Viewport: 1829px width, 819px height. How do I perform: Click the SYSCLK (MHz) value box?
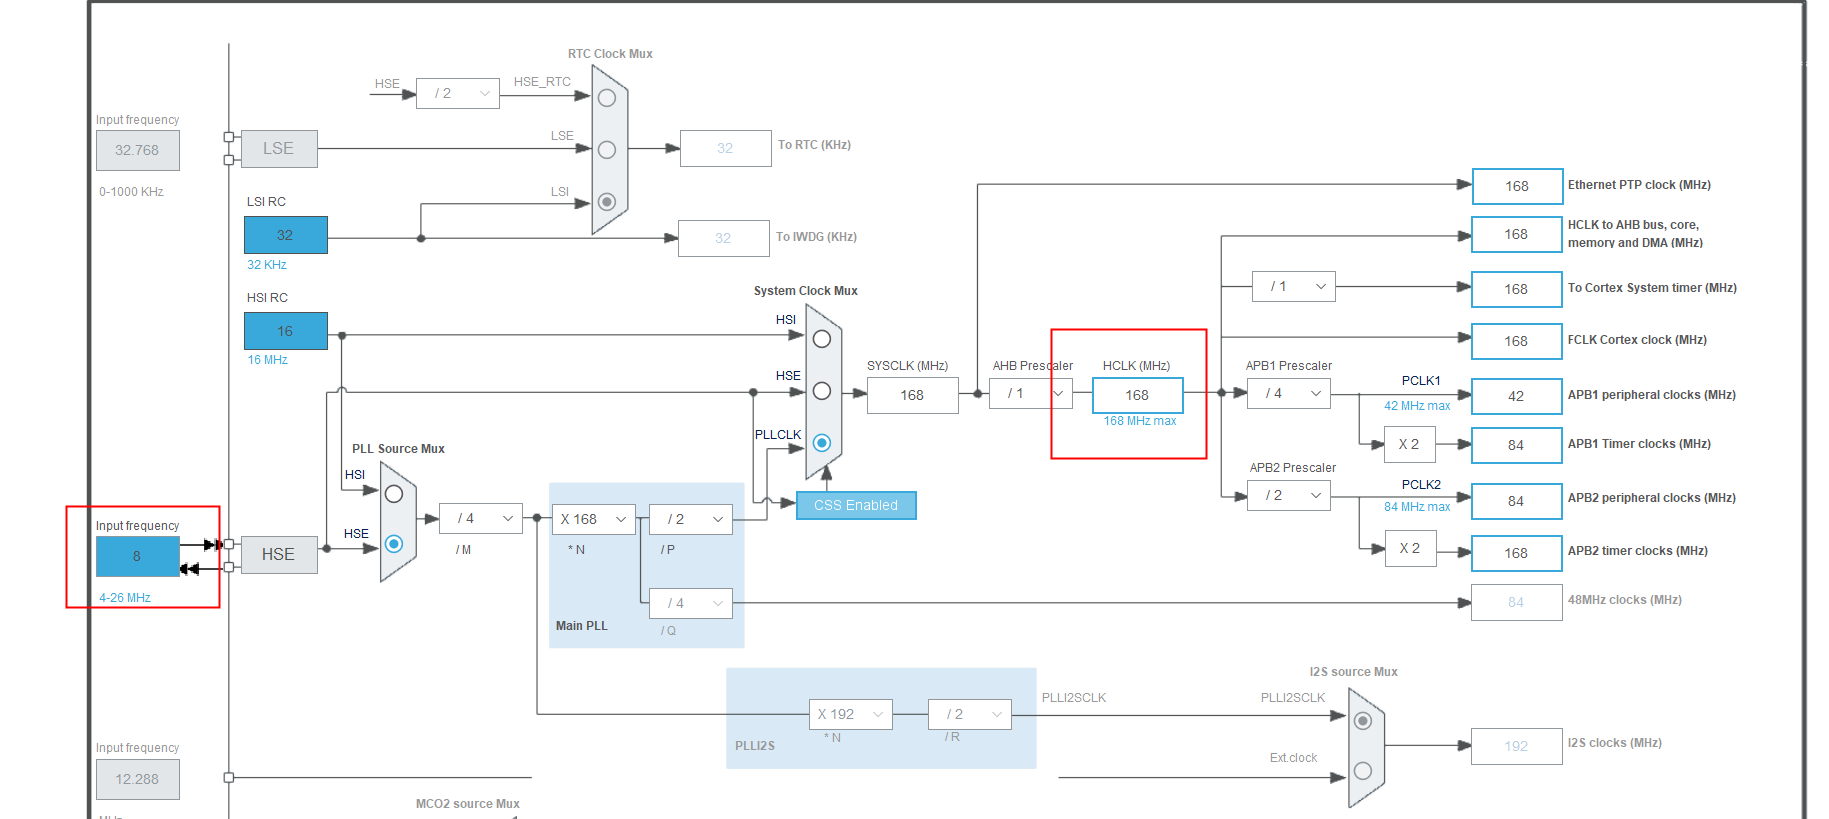tap(913, 395)
